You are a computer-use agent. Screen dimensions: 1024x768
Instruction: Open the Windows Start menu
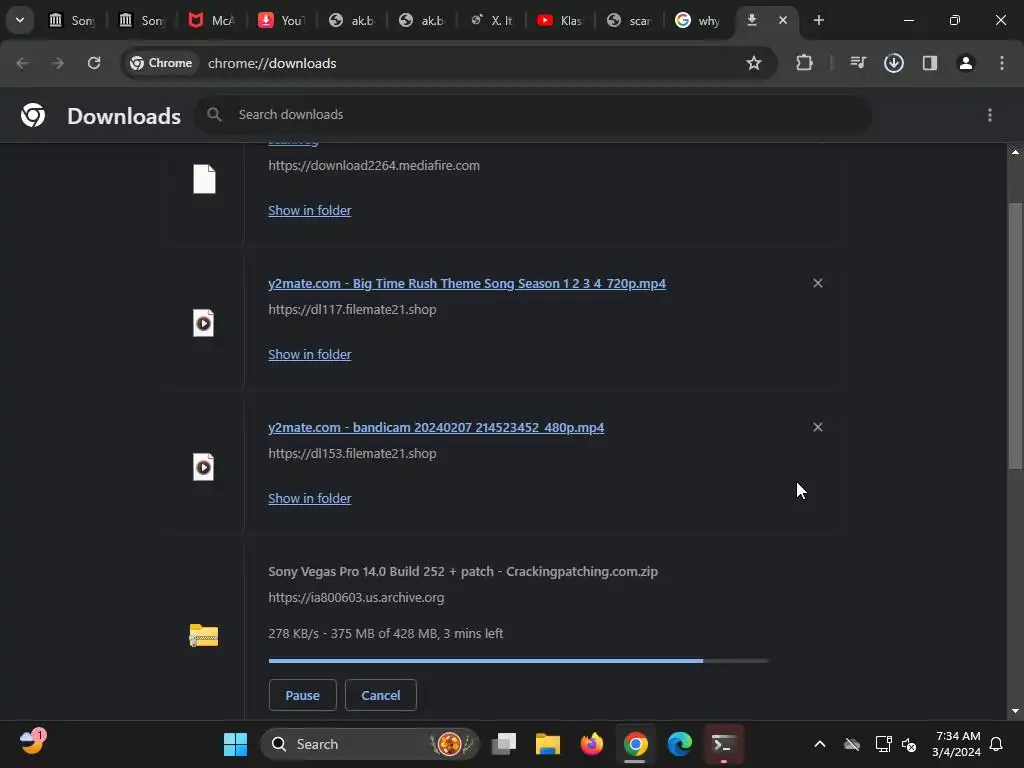pyautogui.click(x=235, y=744)
